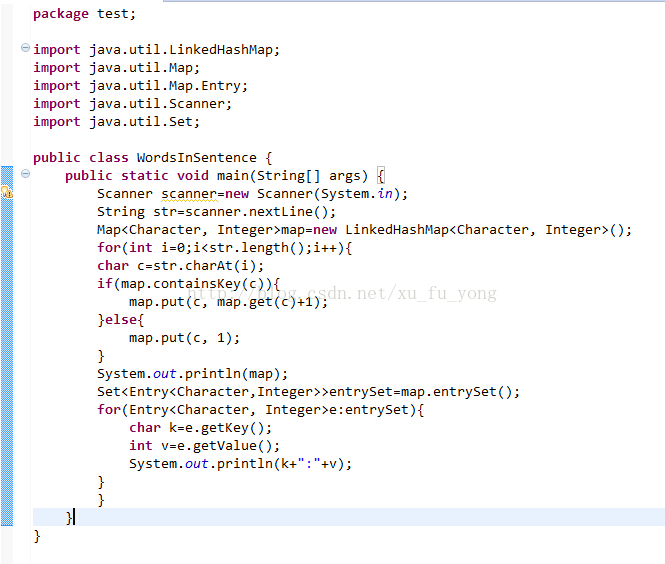This screenshot has width=665, height=564.
Task: Click the if(map.containsKey(c)) line
Action: point(188,284)
